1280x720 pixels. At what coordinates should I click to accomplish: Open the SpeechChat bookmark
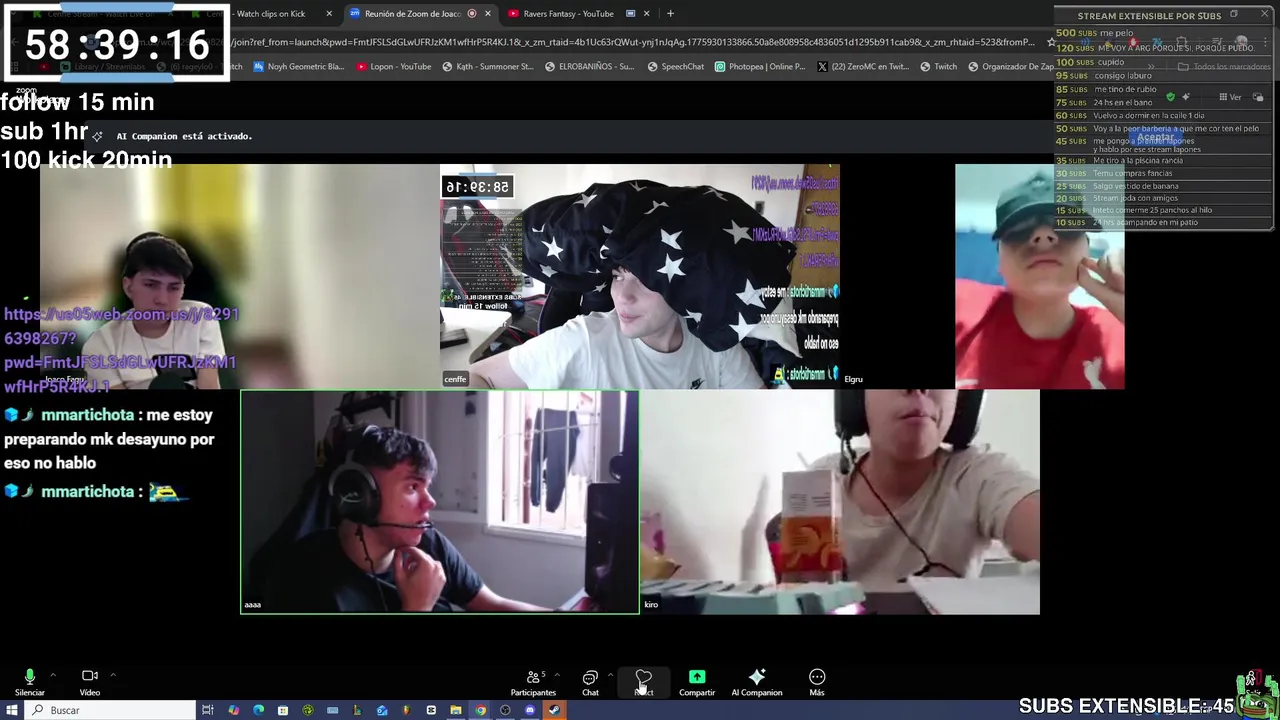coord(676,67)
